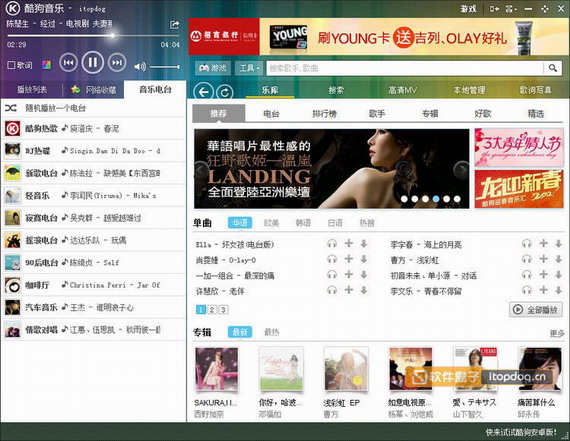Go back with the back arrow
Screen dimensions: 570x441
tap(203, 92)
